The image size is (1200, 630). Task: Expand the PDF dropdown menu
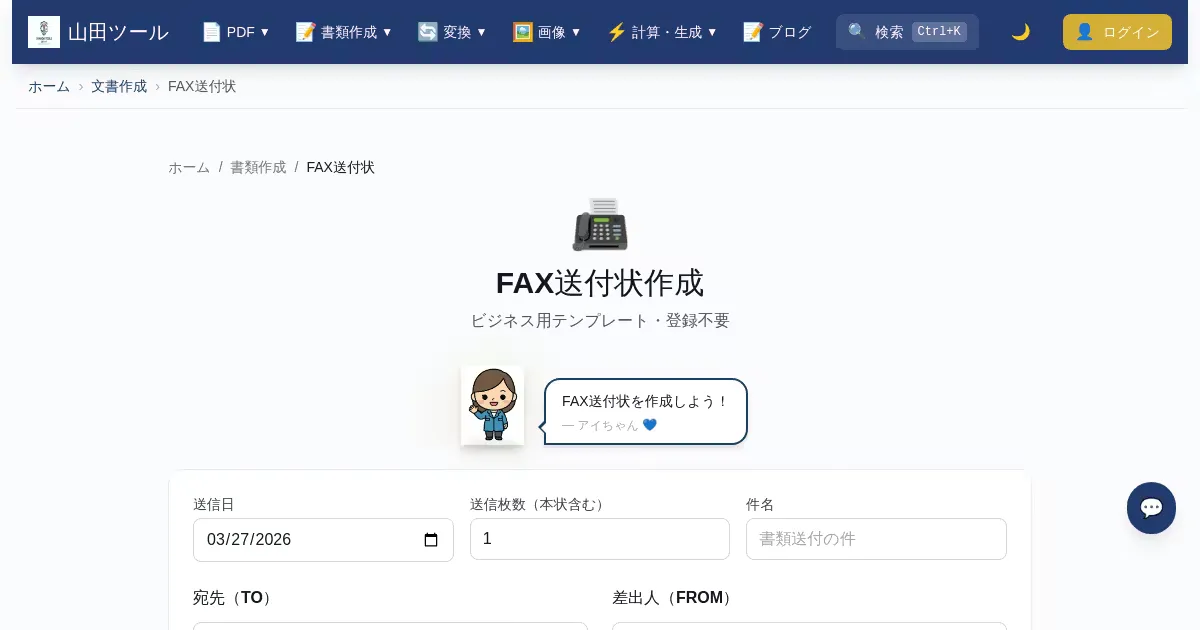click(x=236, y=32)
